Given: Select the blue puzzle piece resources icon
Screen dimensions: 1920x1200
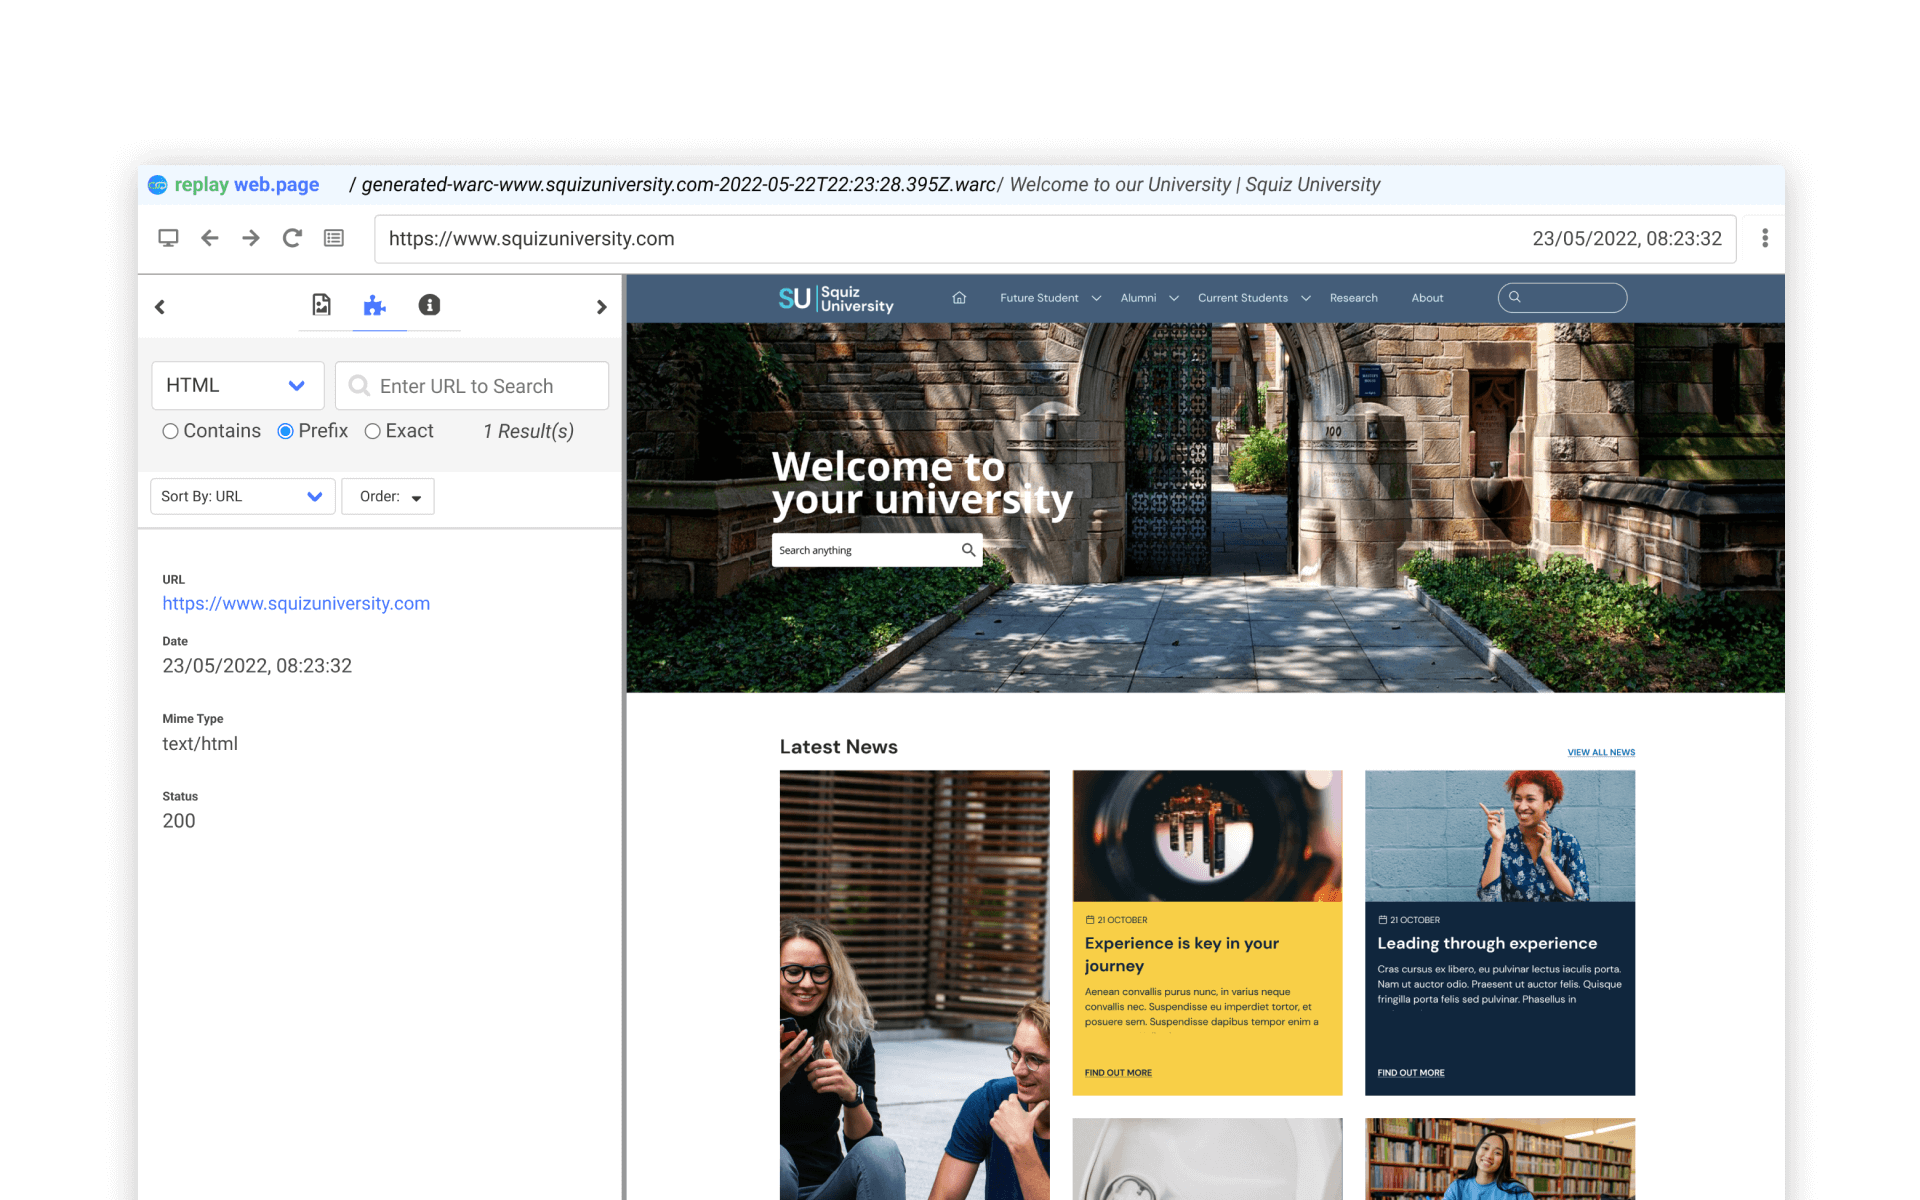Looking at the screenshot, I should [x=377, y=305].
